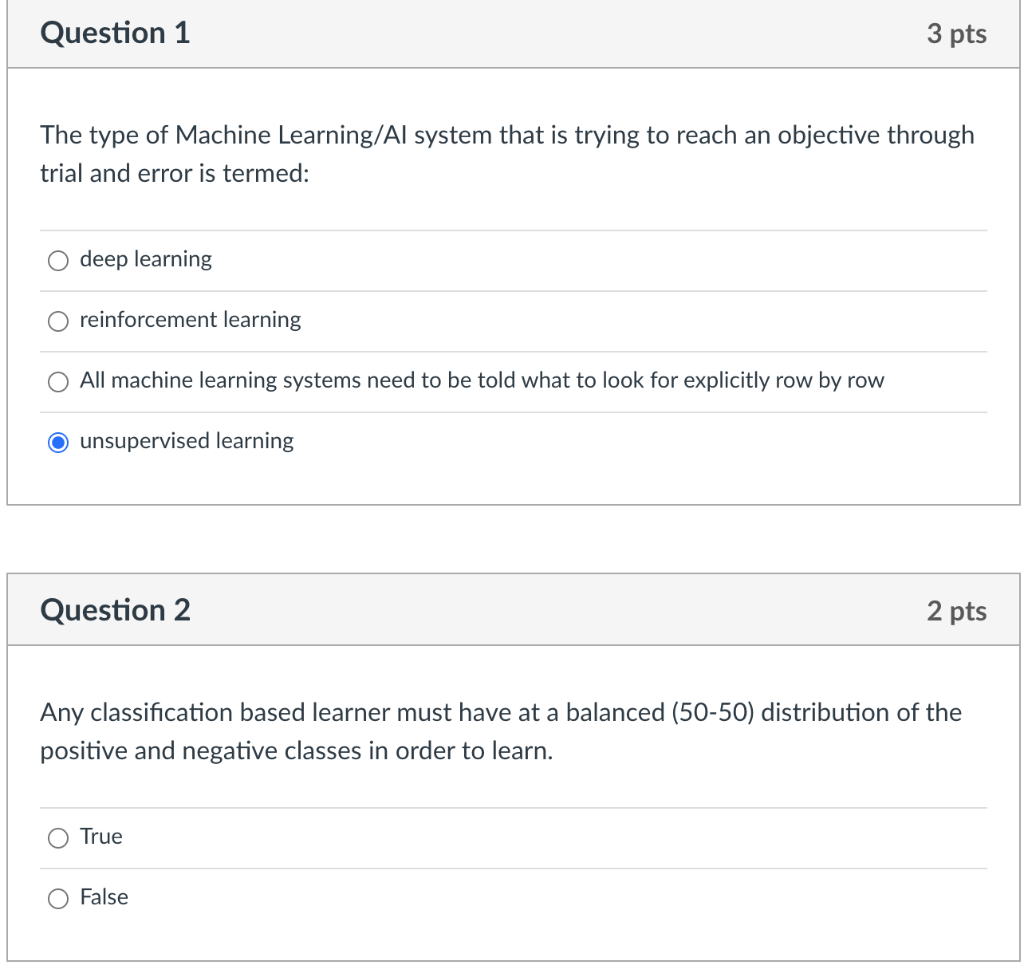Click inside the Question 1 answer area
This screenshot has width=1024, height=965.
click(512, 350)
